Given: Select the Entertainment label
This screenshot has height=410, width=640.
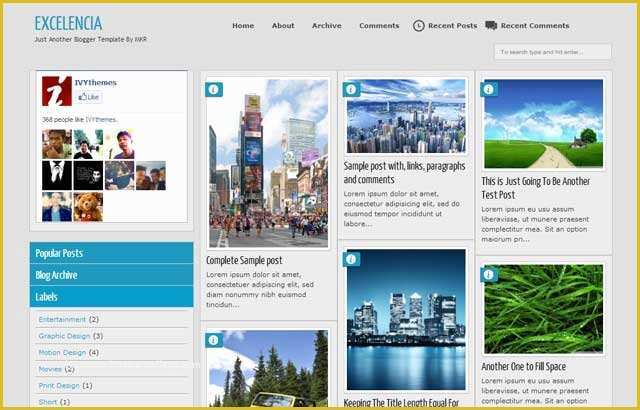Looking at the screenshot, I should pyautogui.click(x=62, y=319).
